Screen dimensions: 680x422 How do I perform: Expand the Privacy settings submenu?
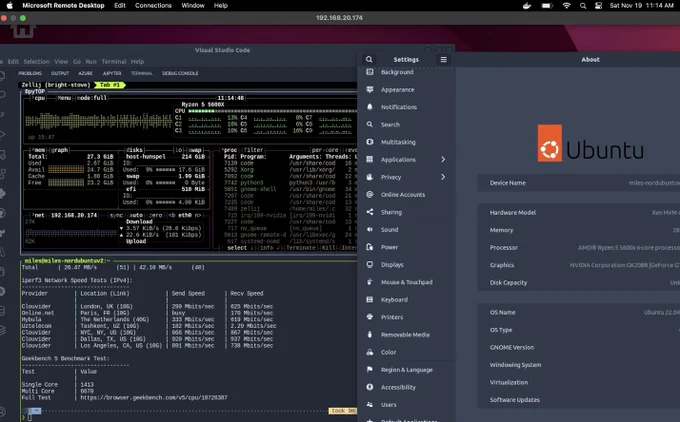(443, 177)
